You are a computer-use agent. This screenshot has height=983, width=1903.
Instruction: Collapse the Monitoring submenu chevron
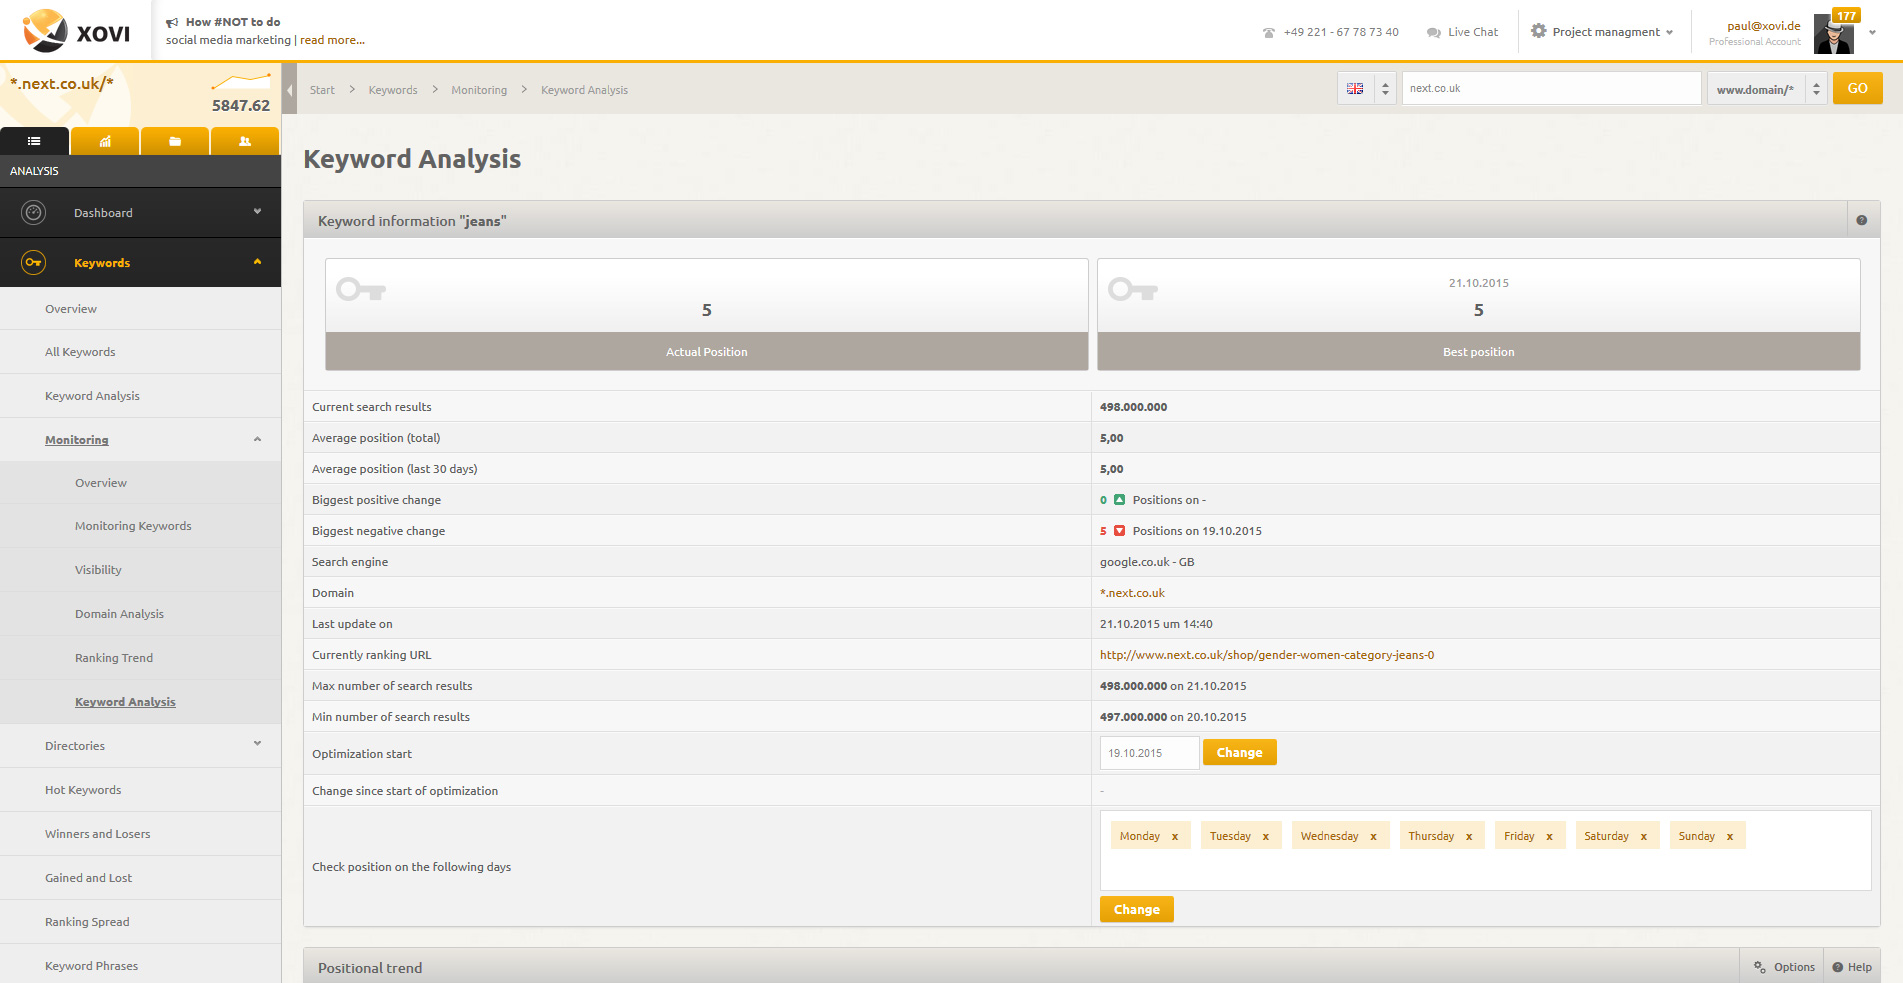coord(257,439)
